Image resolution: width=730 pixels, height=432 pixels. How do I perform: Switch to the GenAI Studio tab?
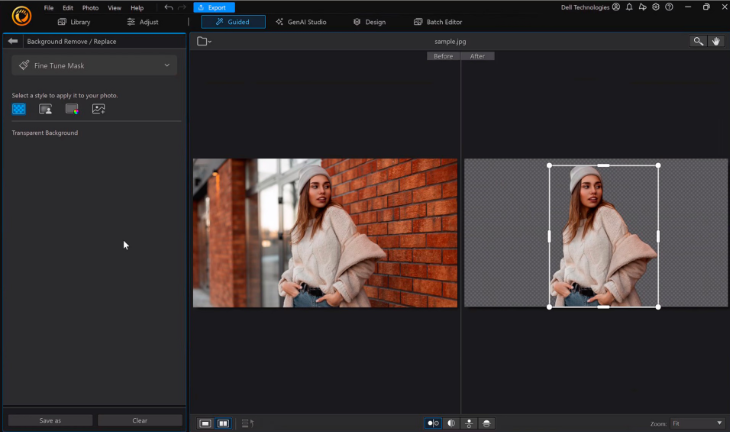click(x=303, y=21)
